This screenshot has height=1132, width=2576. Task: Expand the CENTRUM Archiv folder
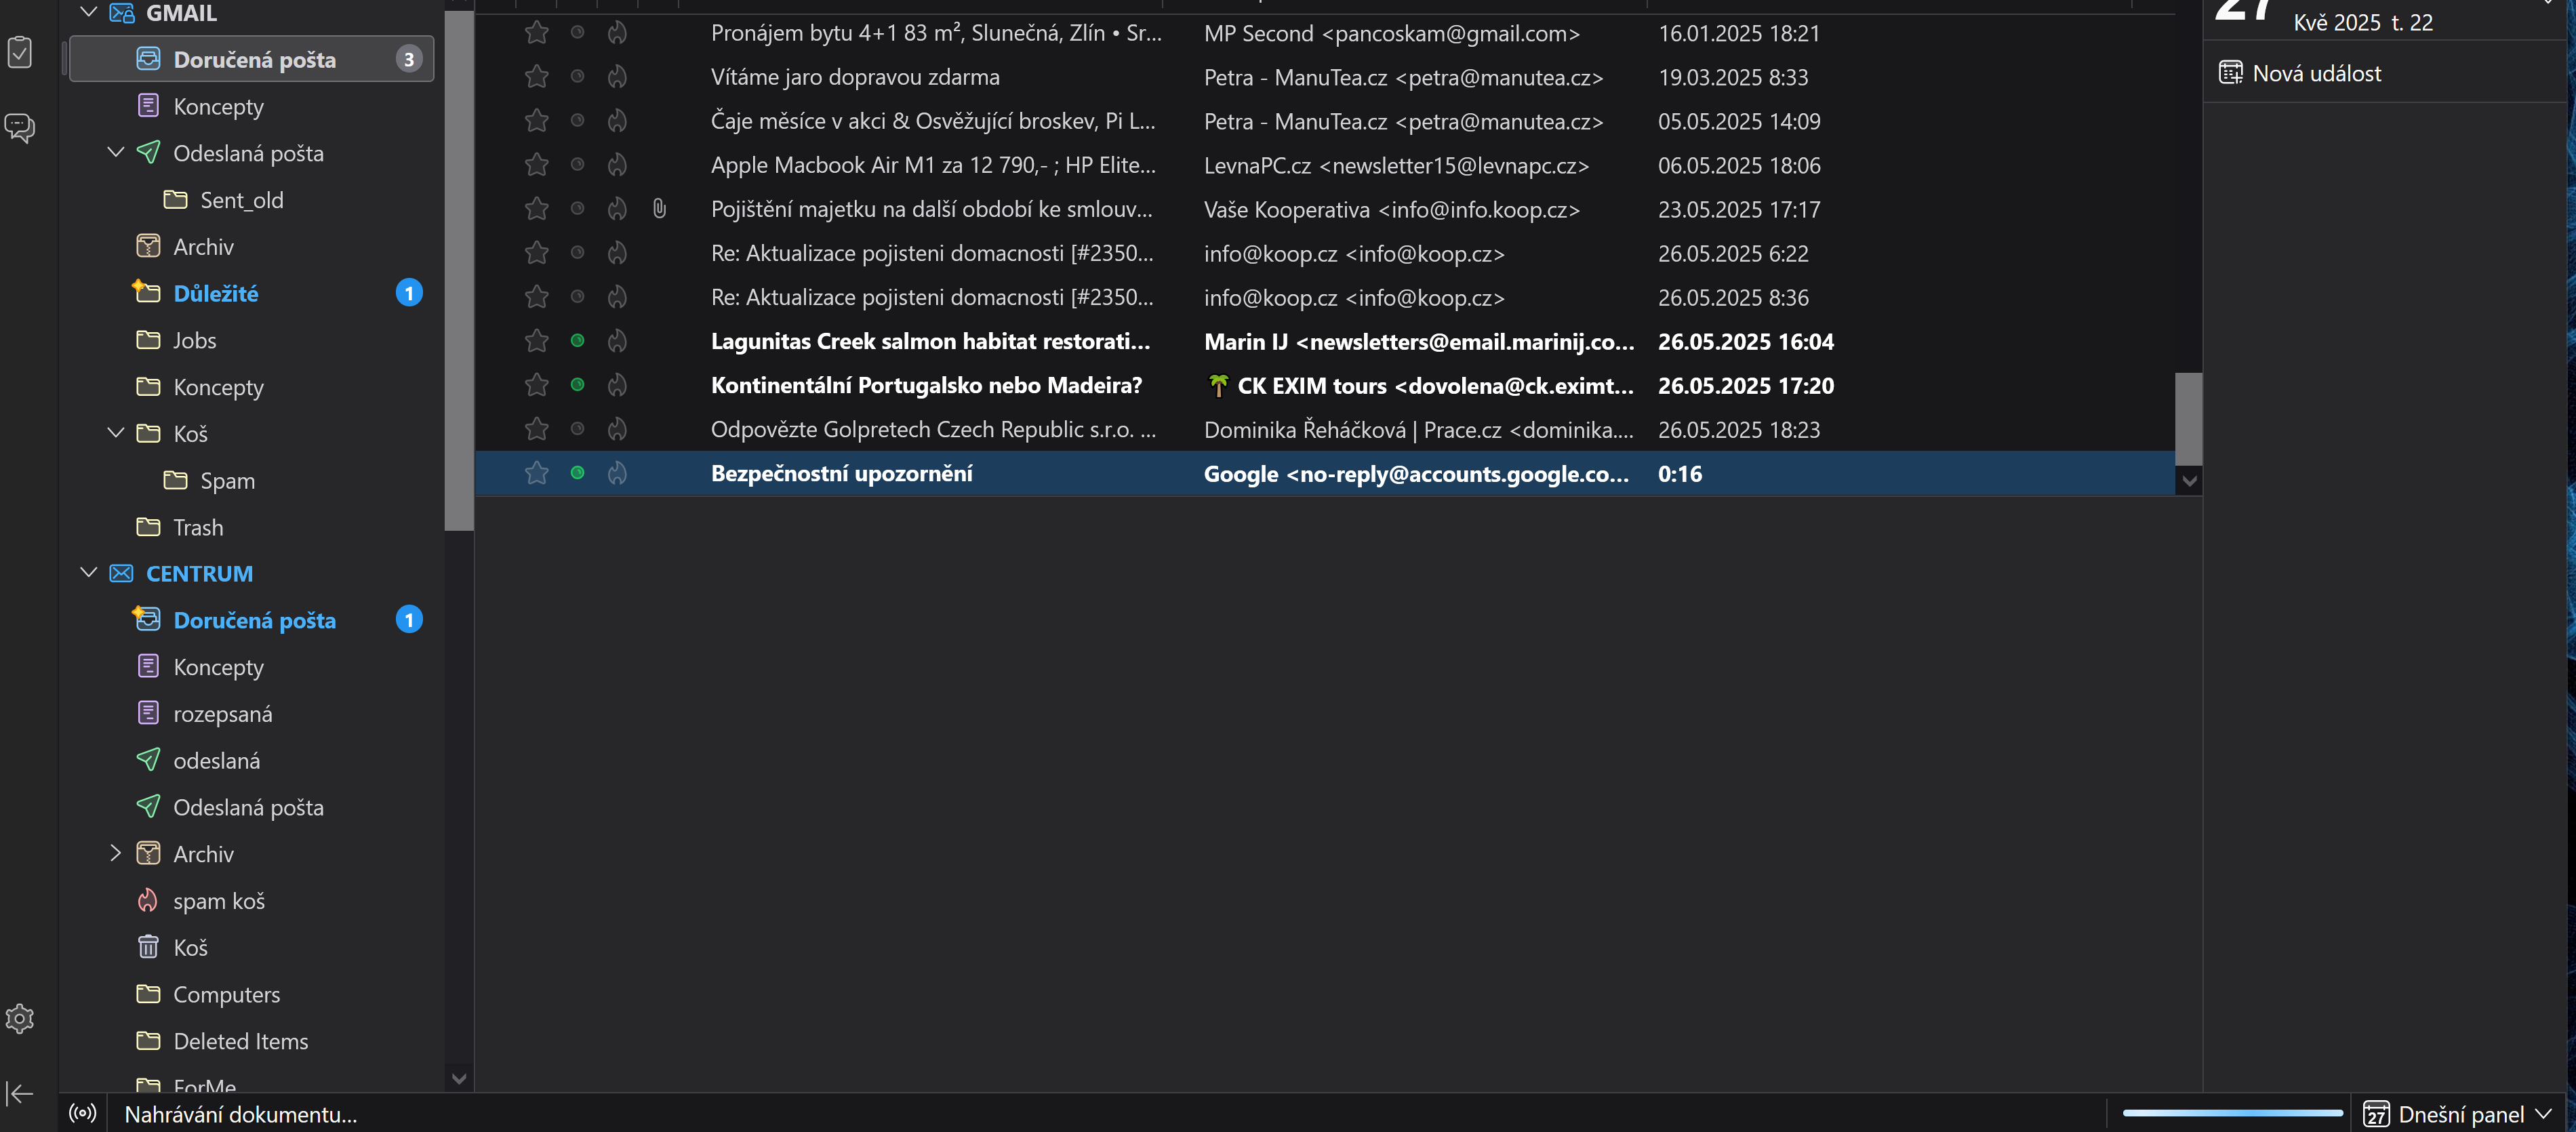tap(116, 853)
